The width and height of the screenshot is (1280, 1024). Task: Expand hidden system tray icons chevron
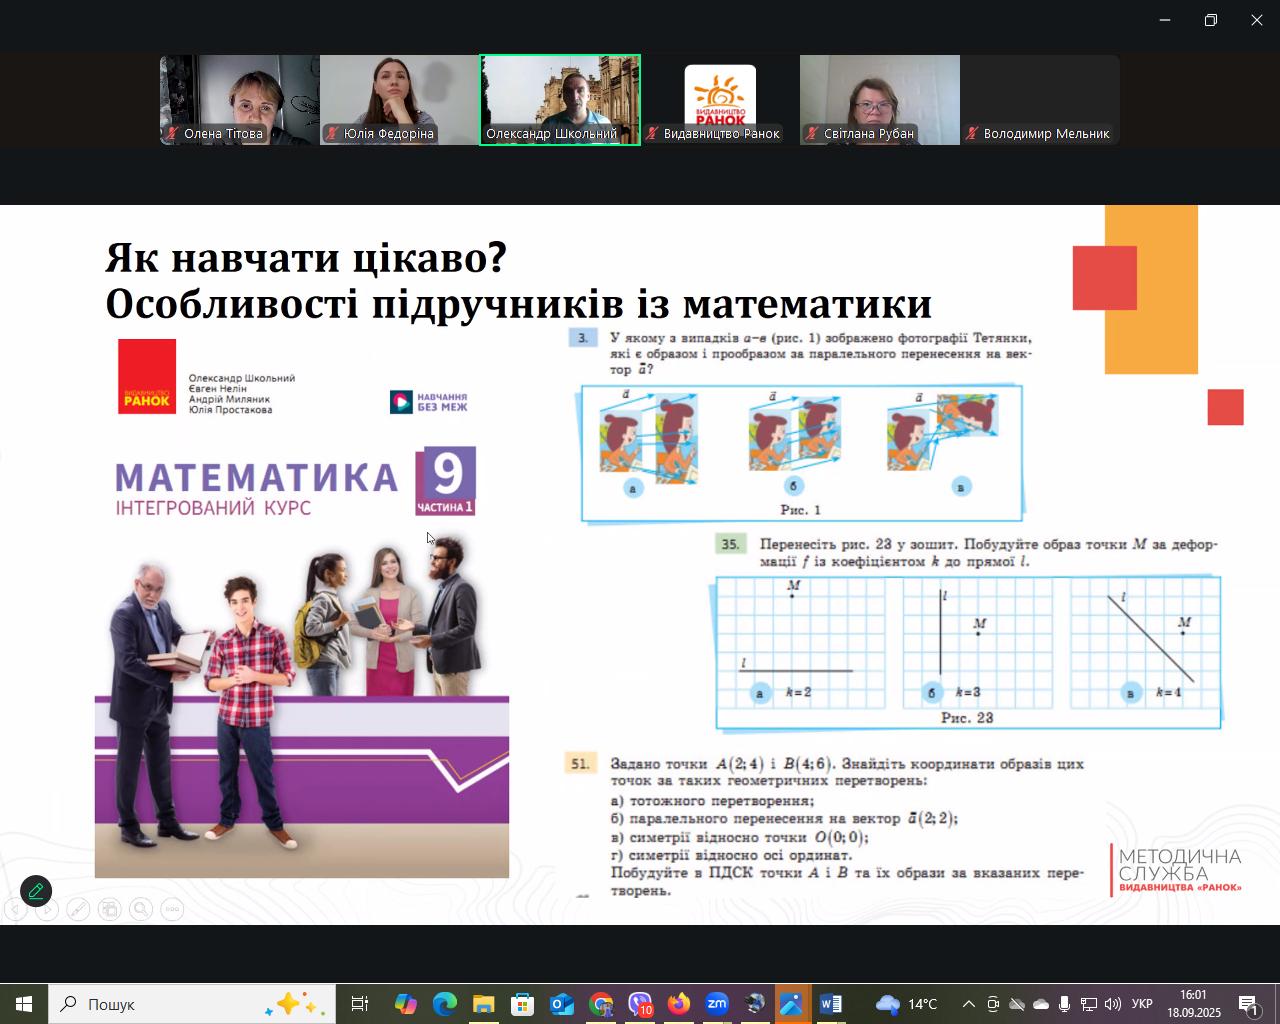pos(968,1004)
